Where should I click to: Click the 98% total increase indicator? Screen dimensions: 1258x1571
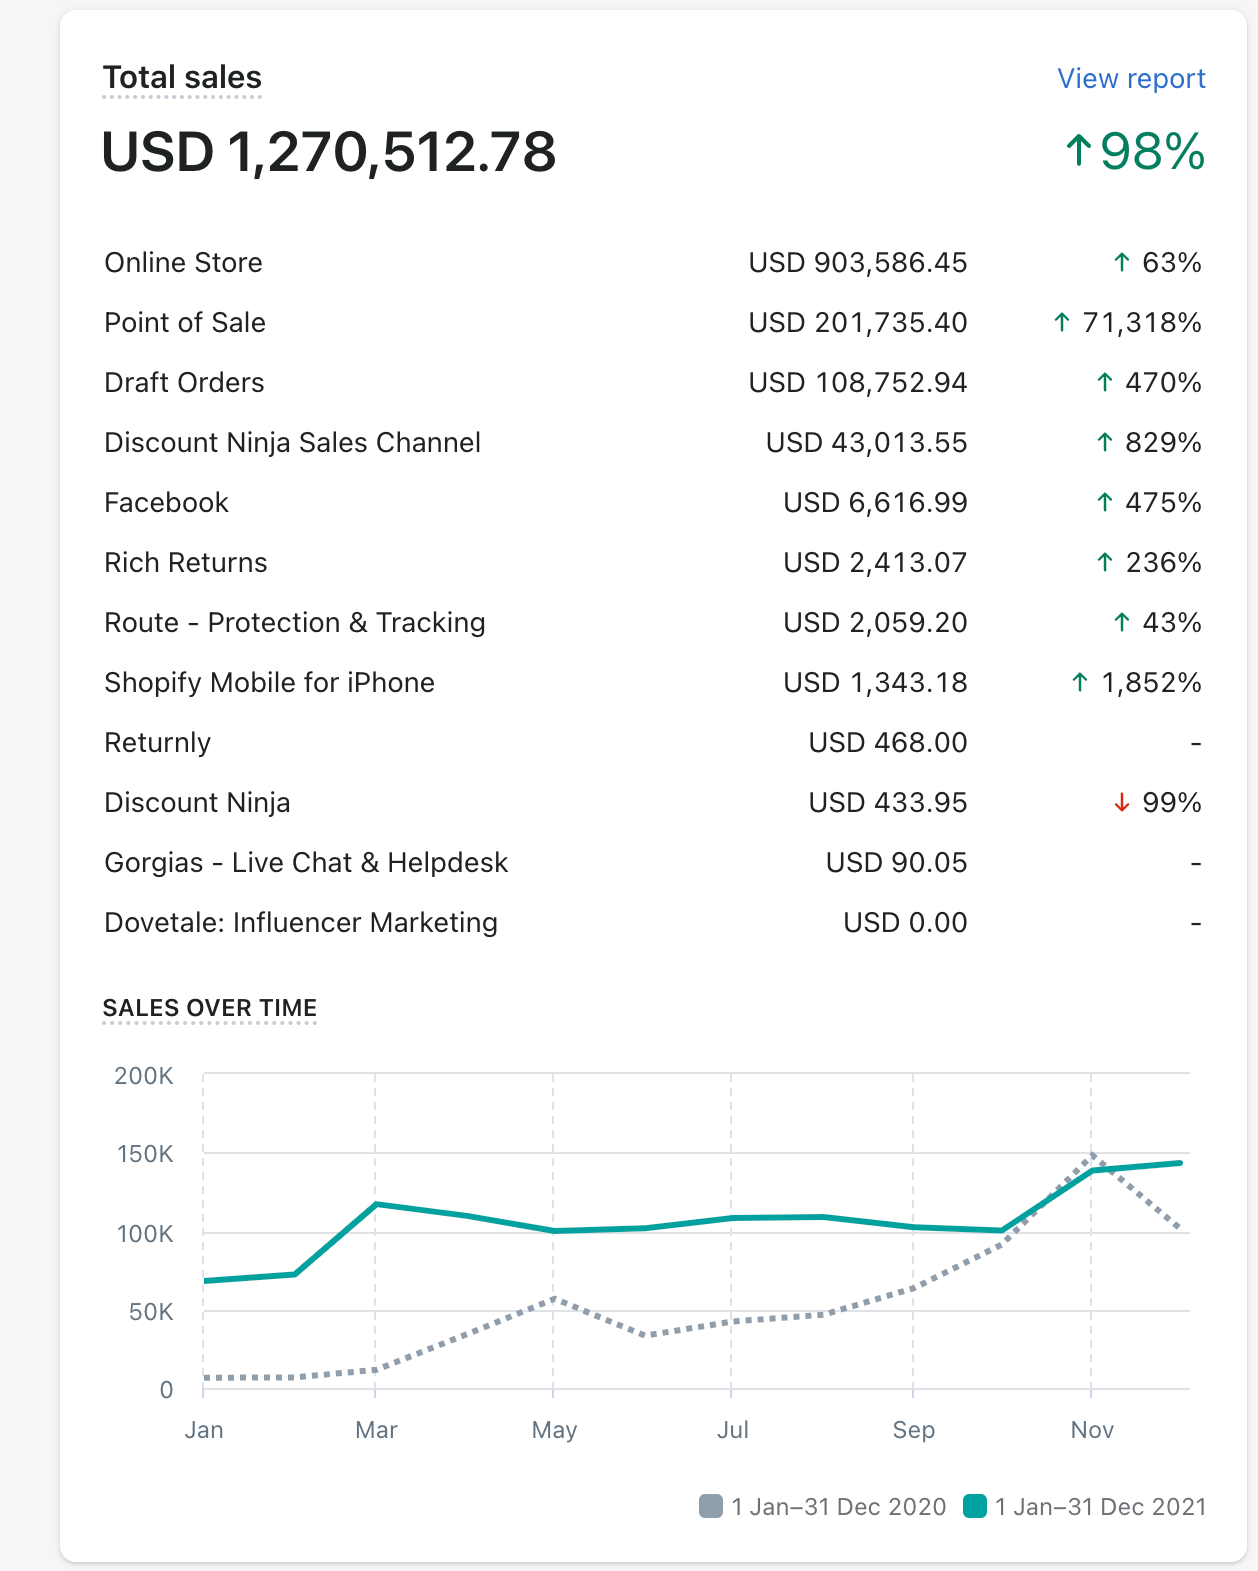1134,152
